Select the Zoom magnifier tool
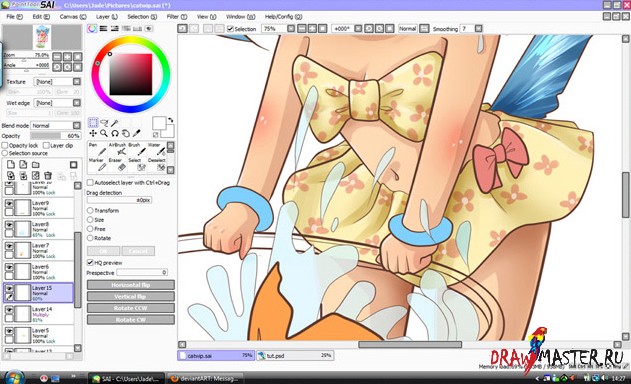631x384 pixels. point(104,133)
